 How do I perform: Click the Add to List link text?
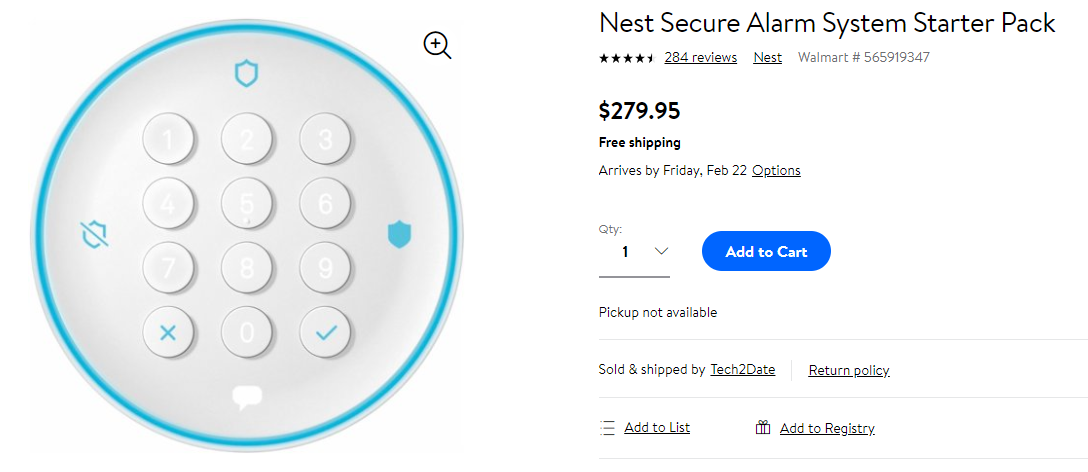click(x=657, y=428)
